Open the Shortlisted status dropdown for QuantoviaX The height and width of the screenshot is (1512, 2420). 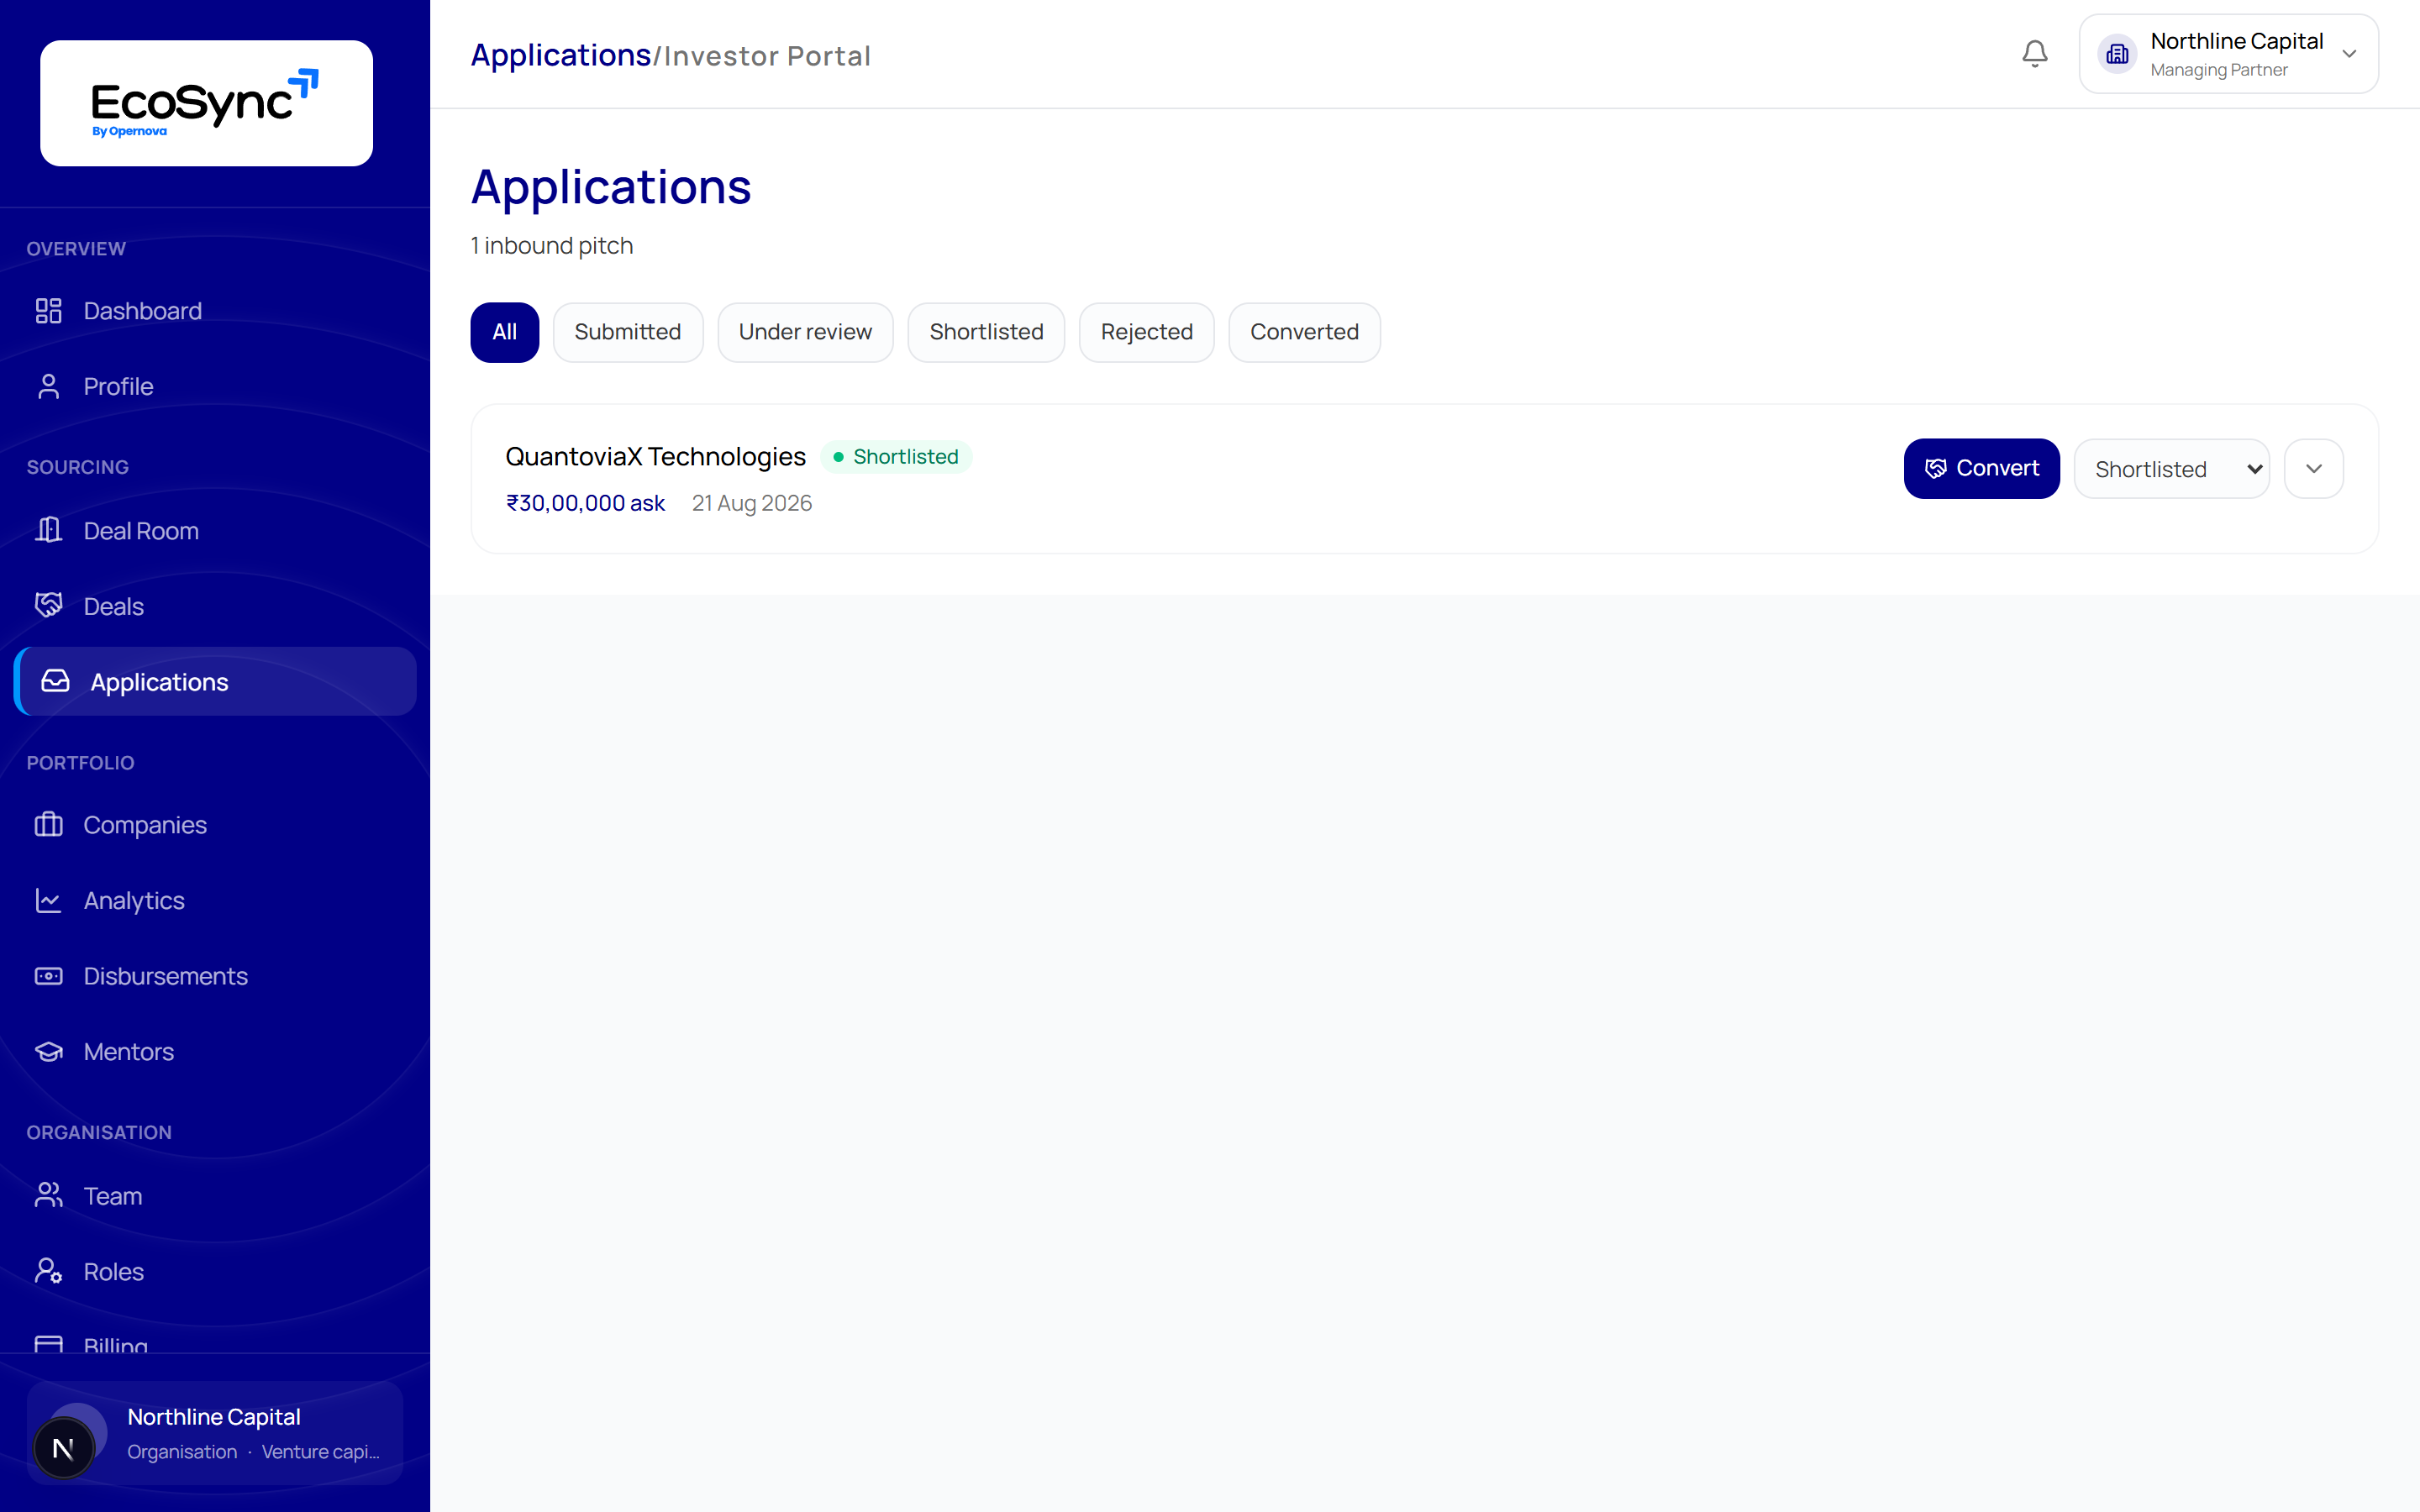[x=2171, y=469]
